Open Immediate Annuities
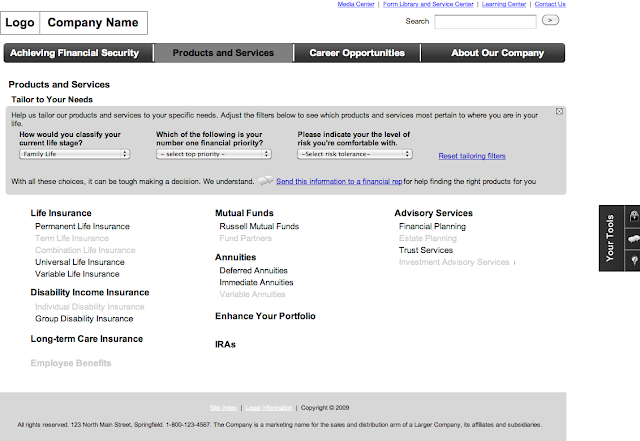The image size is (640, 441). coord(256,282)
